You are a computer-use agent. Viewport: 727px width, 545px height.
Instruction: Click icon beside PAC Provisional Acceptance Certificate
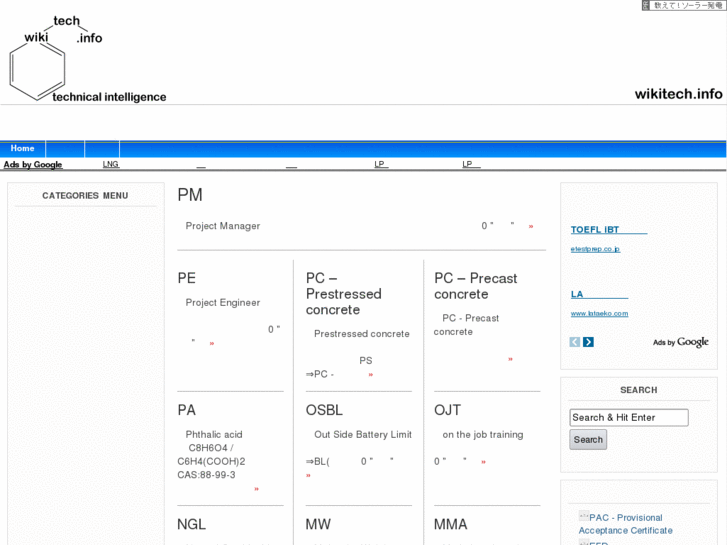point(583,516)
